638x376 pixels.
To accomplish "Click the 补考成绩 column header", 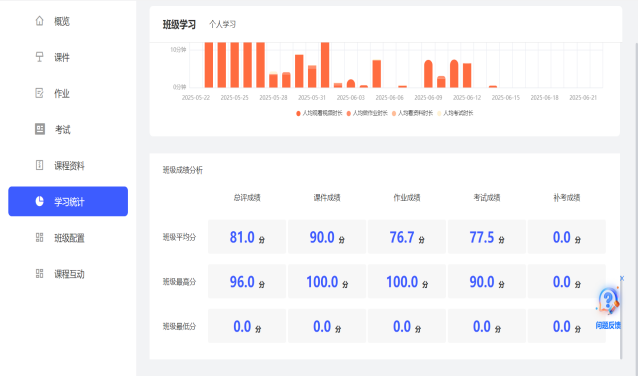I will point(566,198).
